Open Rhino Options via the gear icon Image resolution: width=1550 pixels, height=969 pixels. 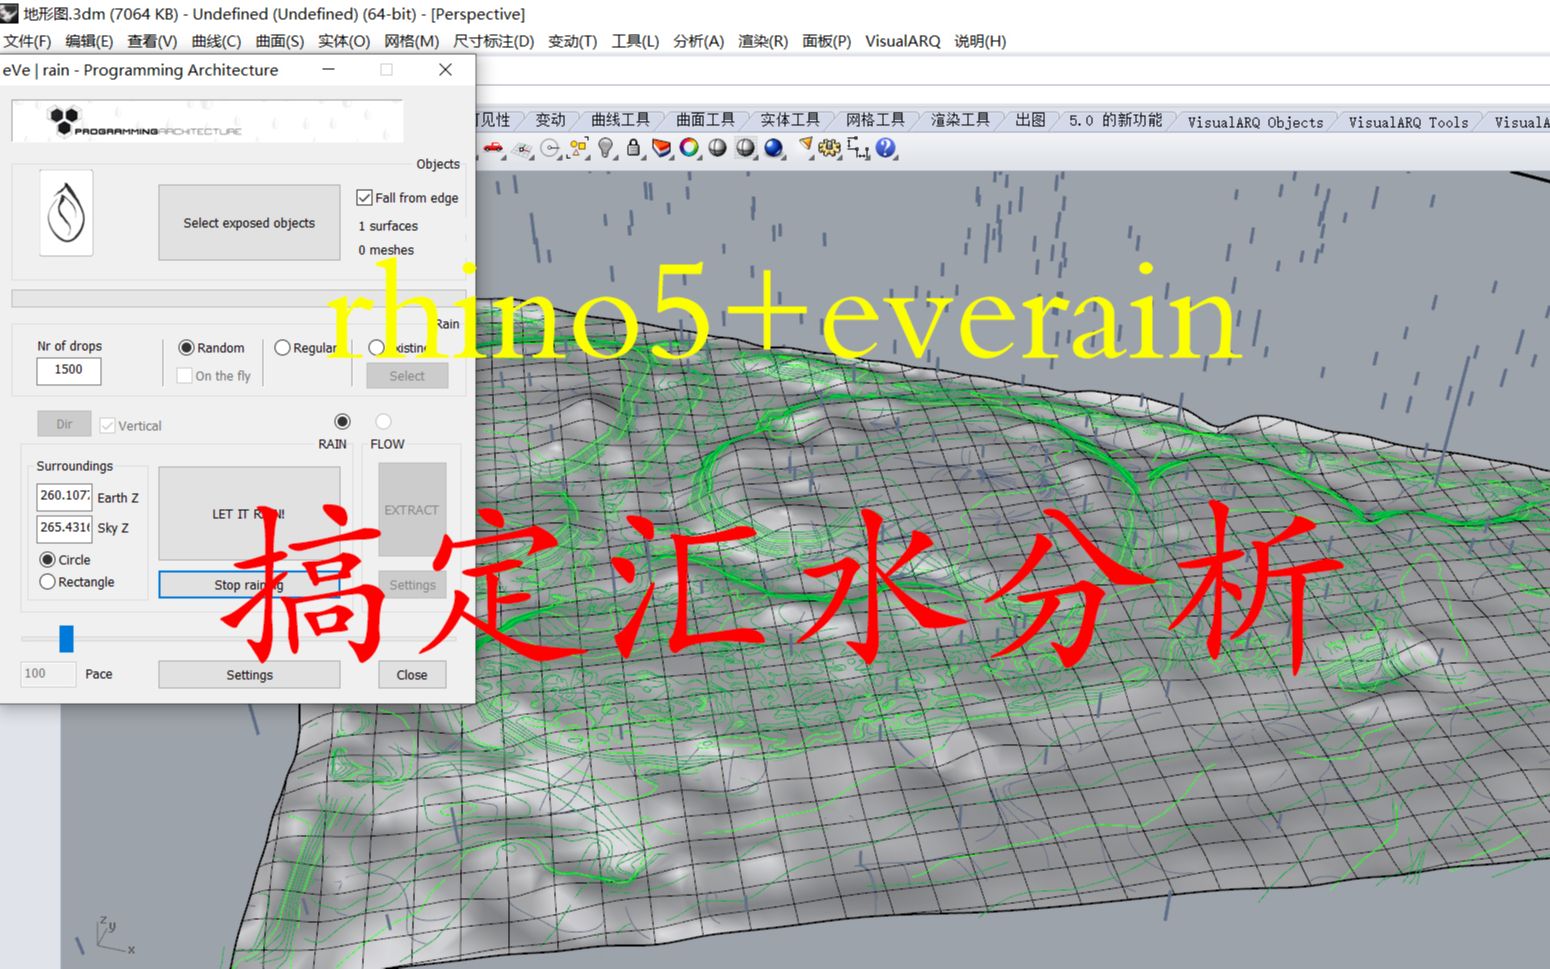(x=830, y=147)
